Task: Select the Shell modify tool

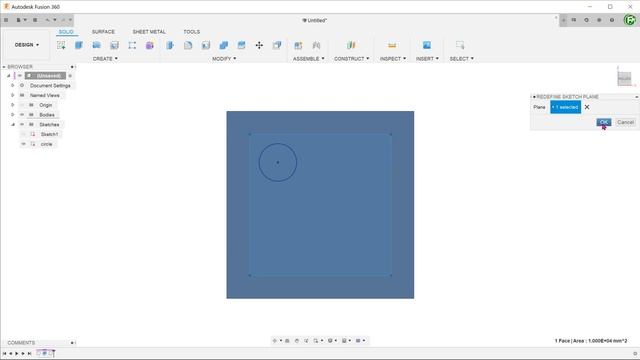Action: click(x=206, y=45)
